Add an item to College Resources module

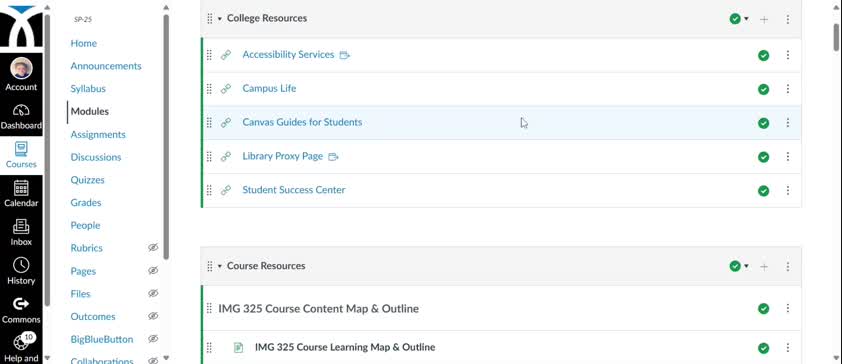click(x=764, y=19)
